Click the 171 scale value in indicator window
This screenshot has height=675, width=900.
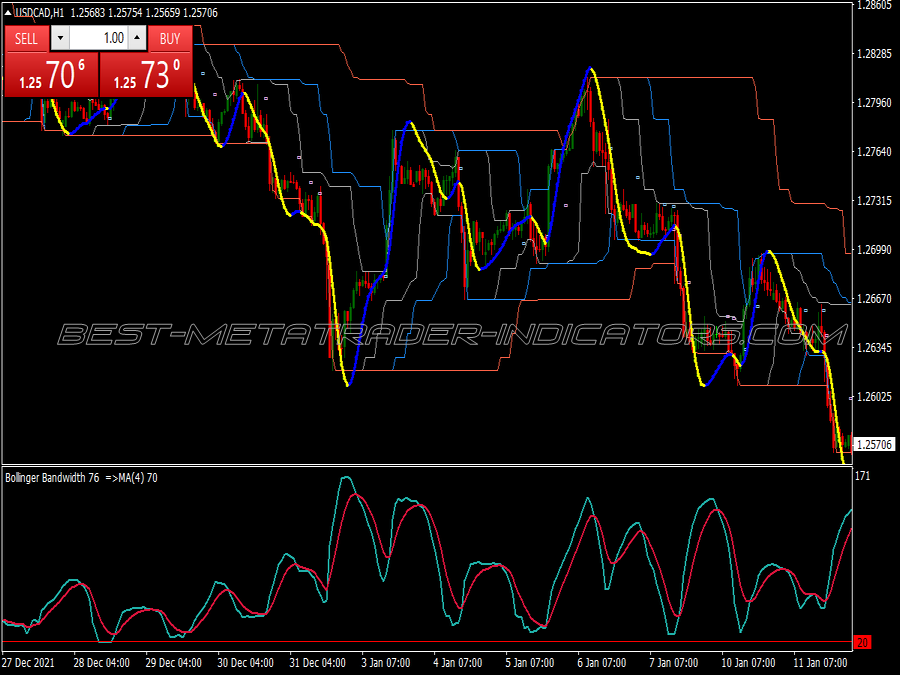click(863, 476)
